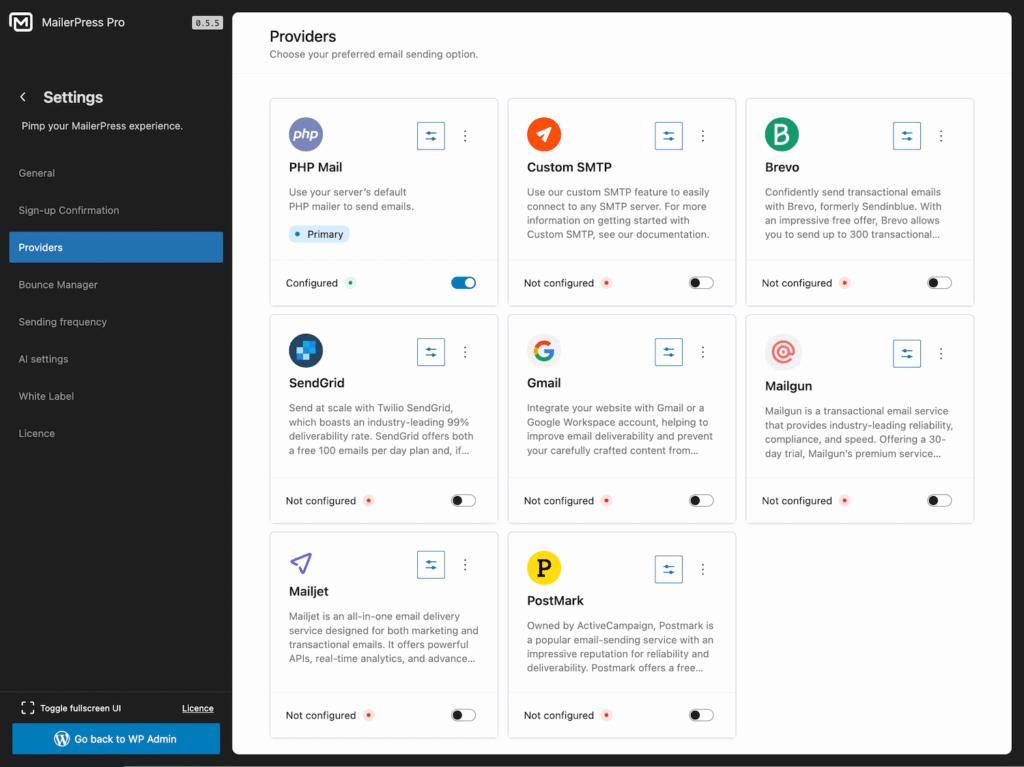
Task: Open Sign-up Confirmation settings
Action: point(116,210)
